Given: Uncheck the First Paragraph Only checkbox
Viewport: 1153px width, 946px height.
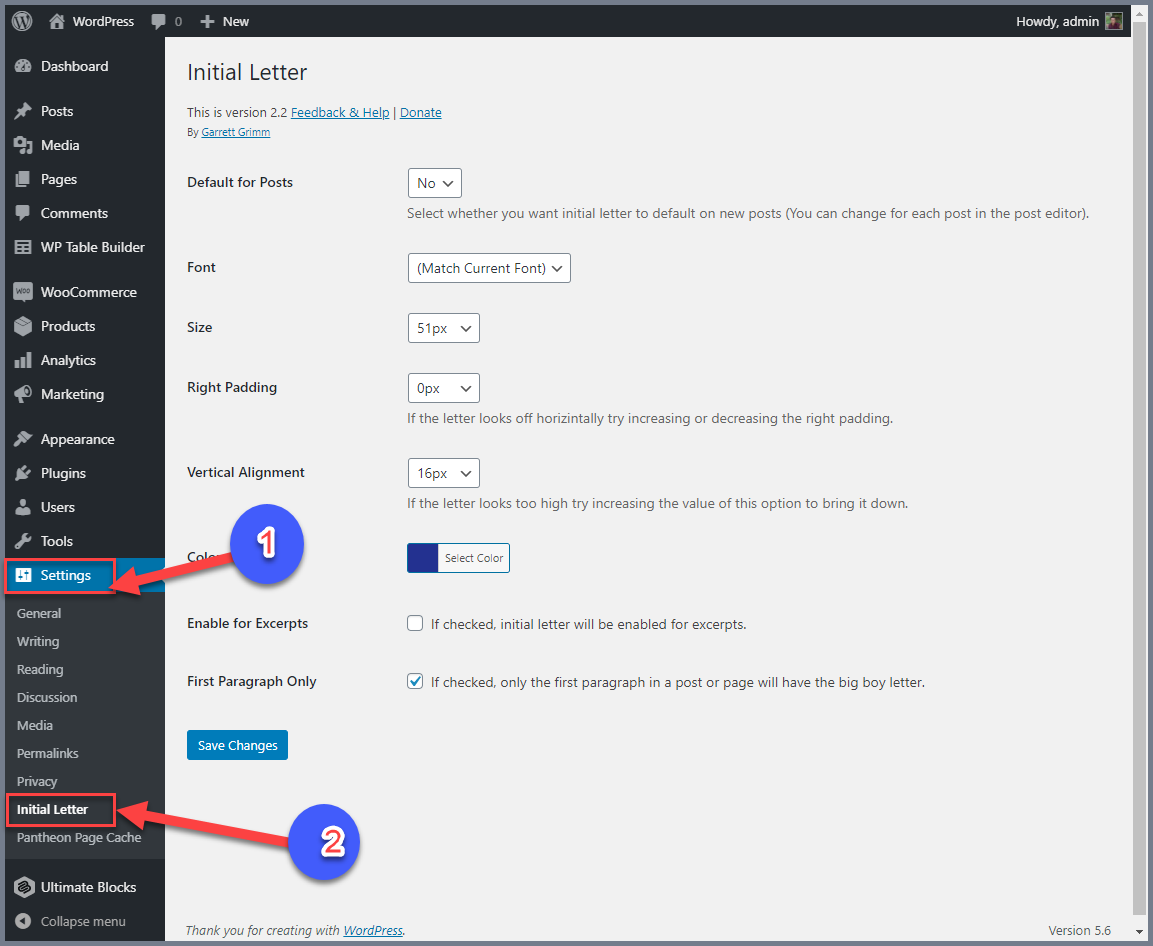Looking at the screenshot, I should 415,681.
